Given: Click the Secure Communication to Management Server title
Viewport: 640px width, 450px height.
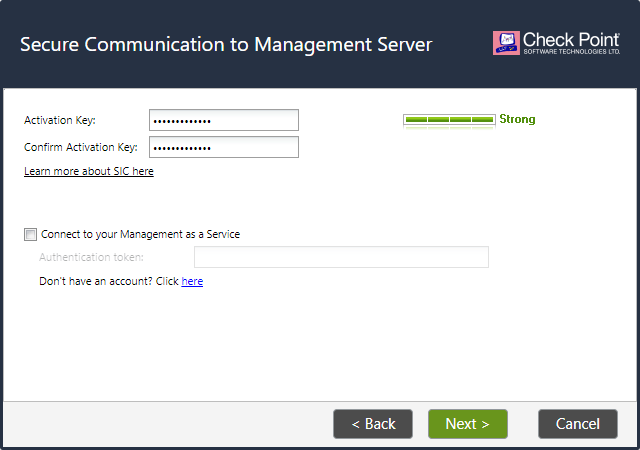Looking at the screenshot, I should point(226,45).
